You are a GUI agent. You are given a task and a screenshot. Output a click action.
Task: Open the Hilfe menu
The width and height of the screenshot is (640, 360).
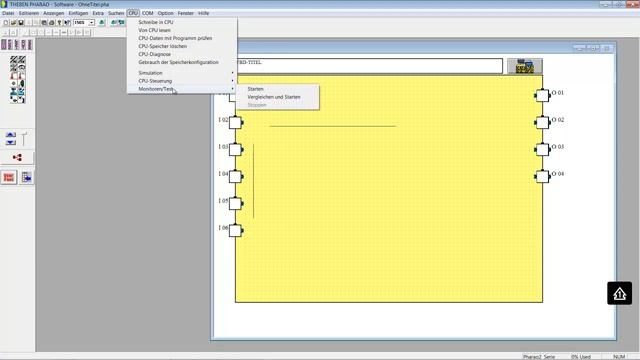204,13
